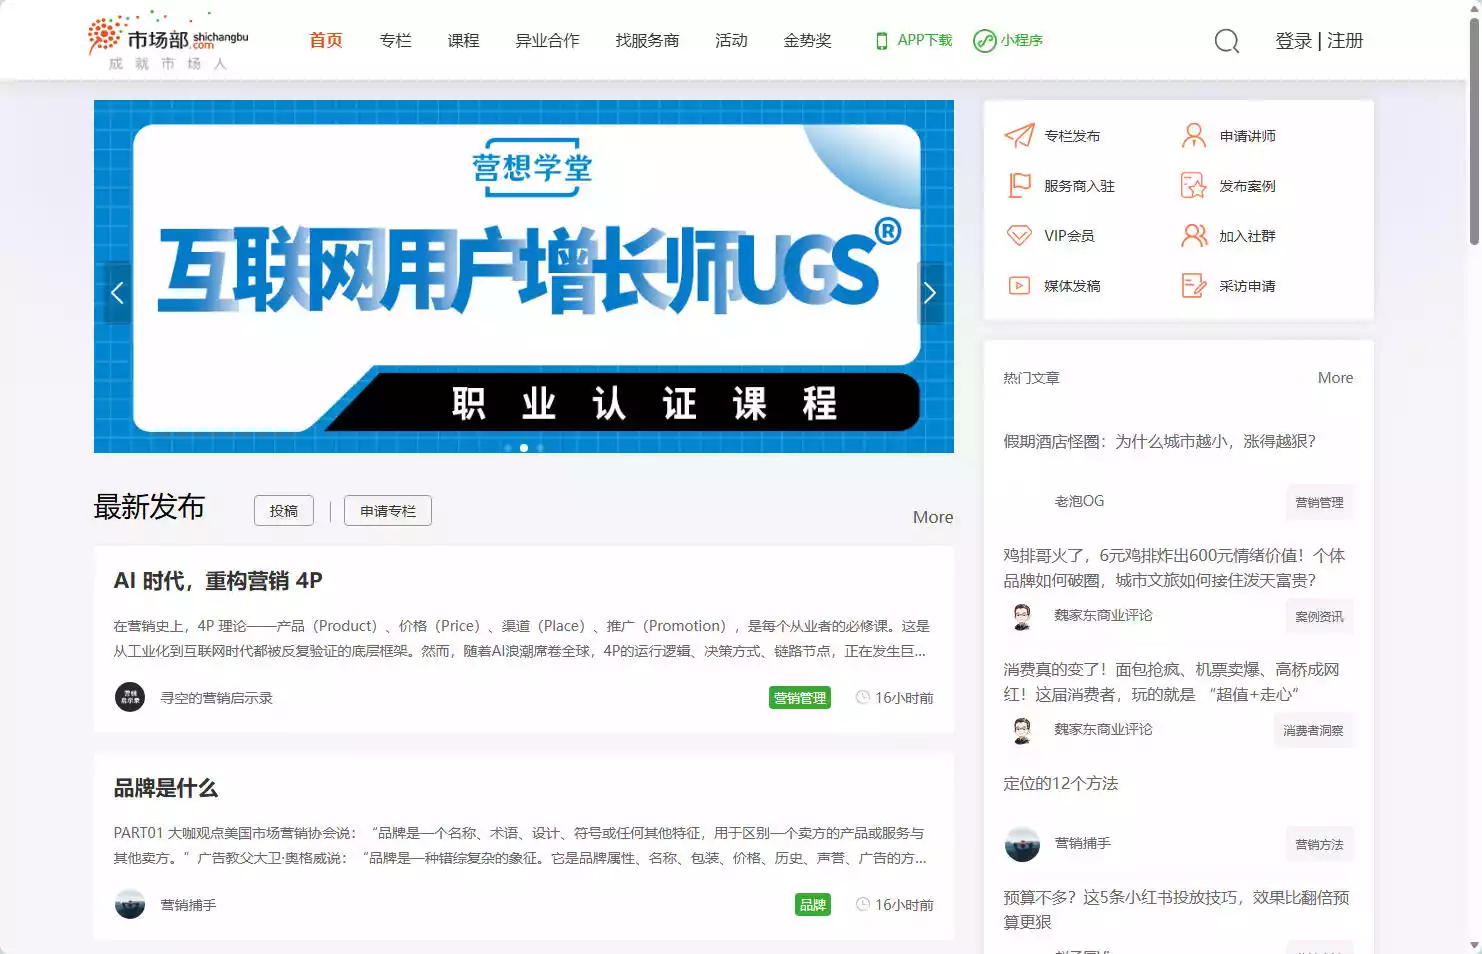Open article 品牌是什么
The image size is (1482, 954).
[x=166, y=788]
